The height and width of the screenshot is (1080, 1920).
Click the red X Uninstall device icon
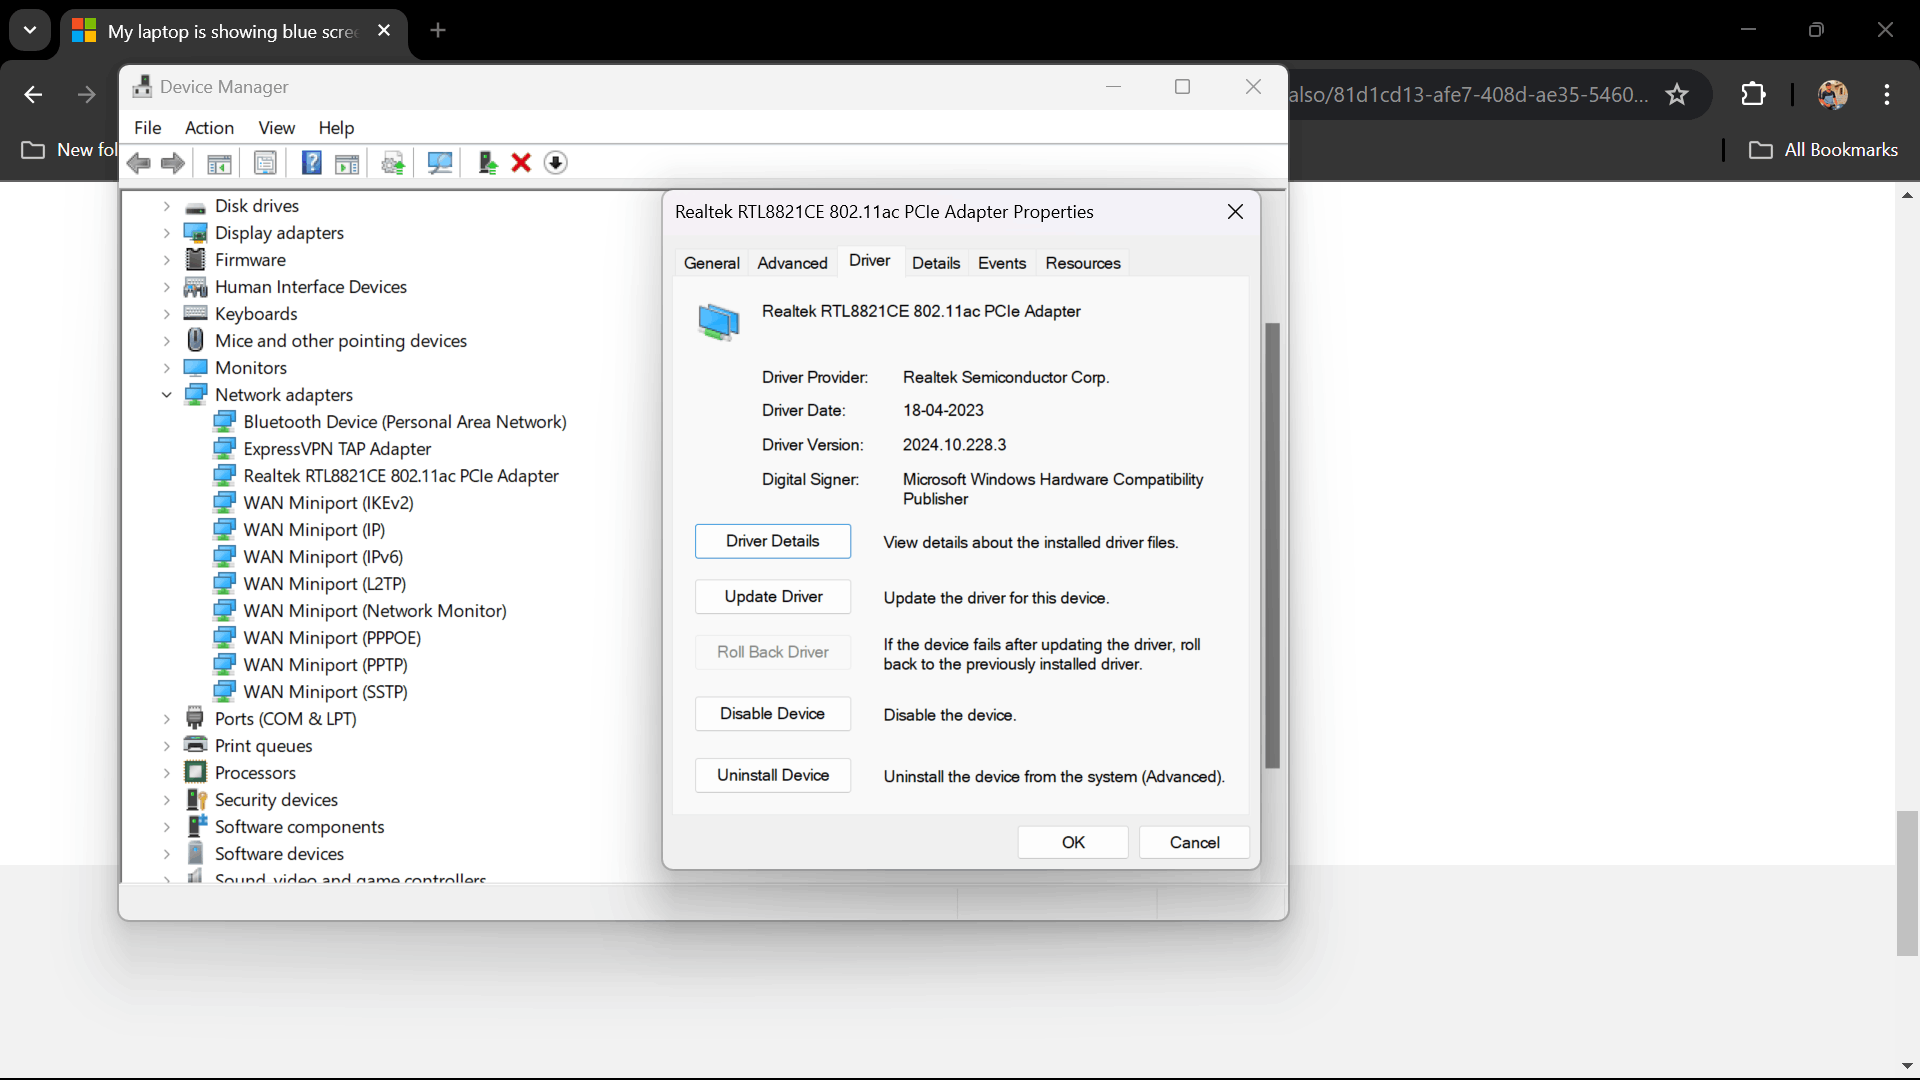point(521,163)
